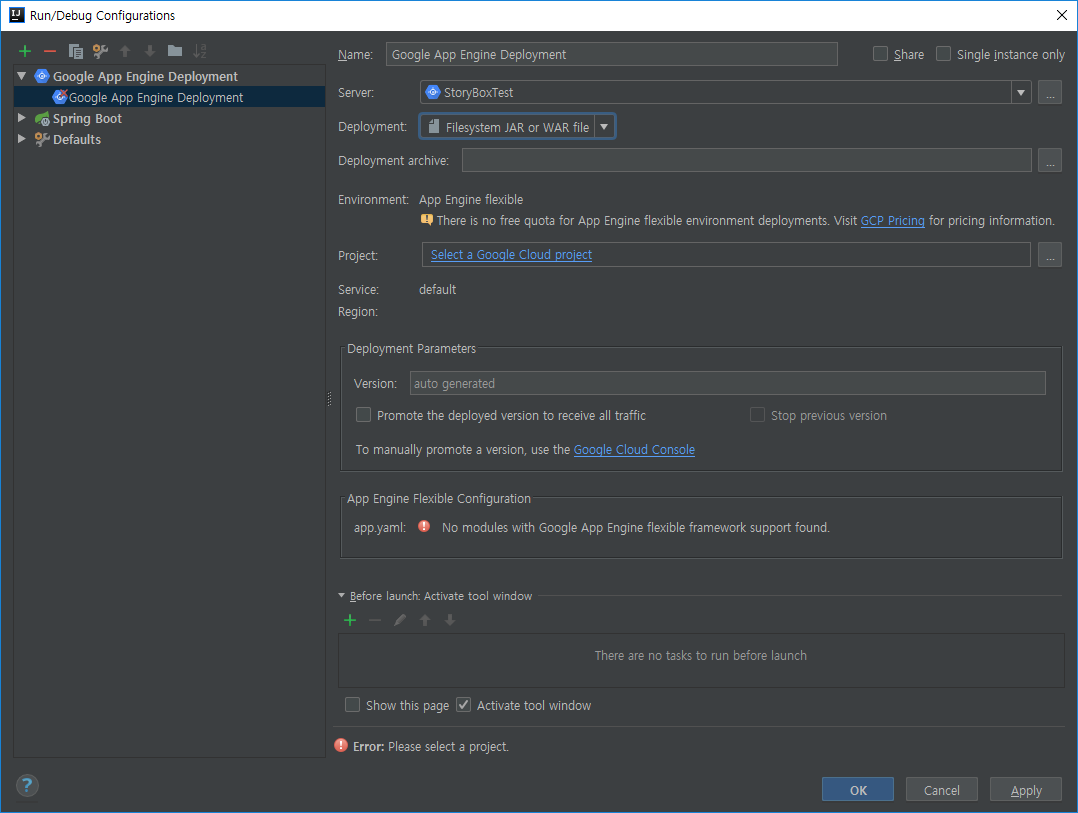Image resolution: width=1078 pixels, height=813 pixels.
Task: Move the before-launch task up
Action: pos(425,621)
